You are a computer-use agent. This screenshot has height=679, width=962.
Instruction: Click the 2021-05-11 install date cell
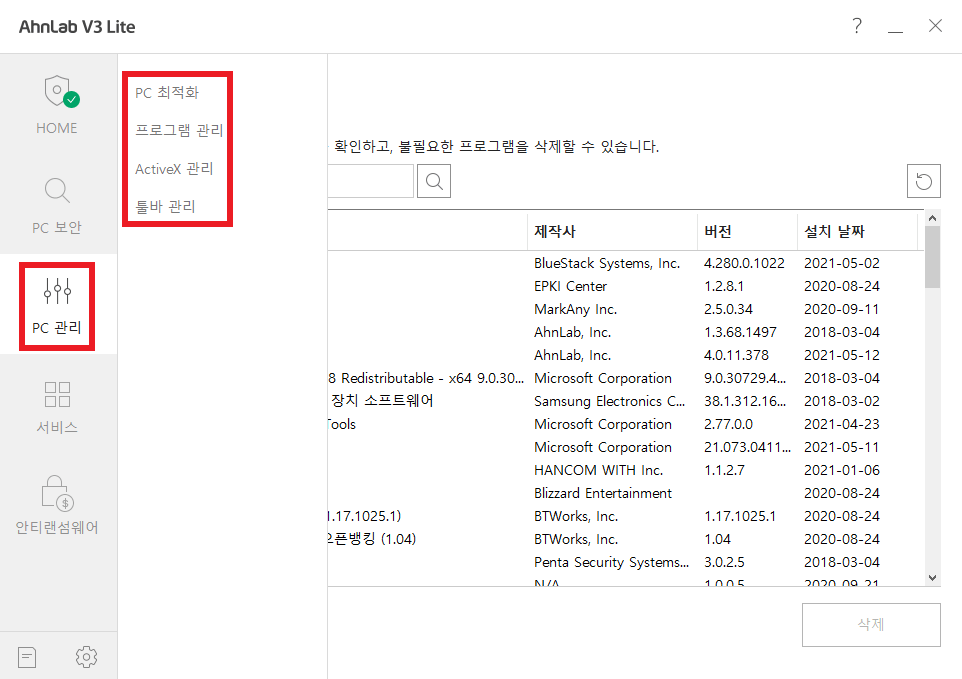click(x=842, y=447)
